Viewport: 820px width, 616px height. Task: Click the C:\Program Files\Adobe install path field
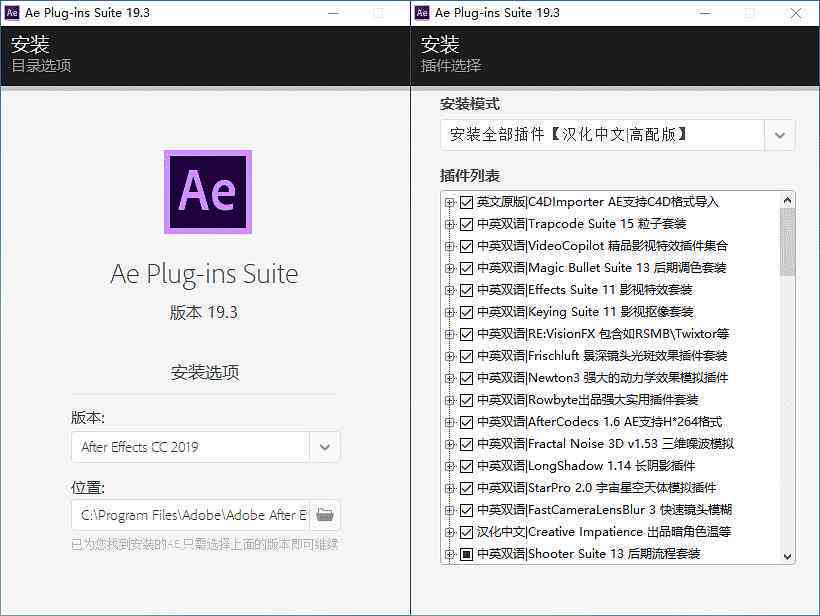point(190,515)
